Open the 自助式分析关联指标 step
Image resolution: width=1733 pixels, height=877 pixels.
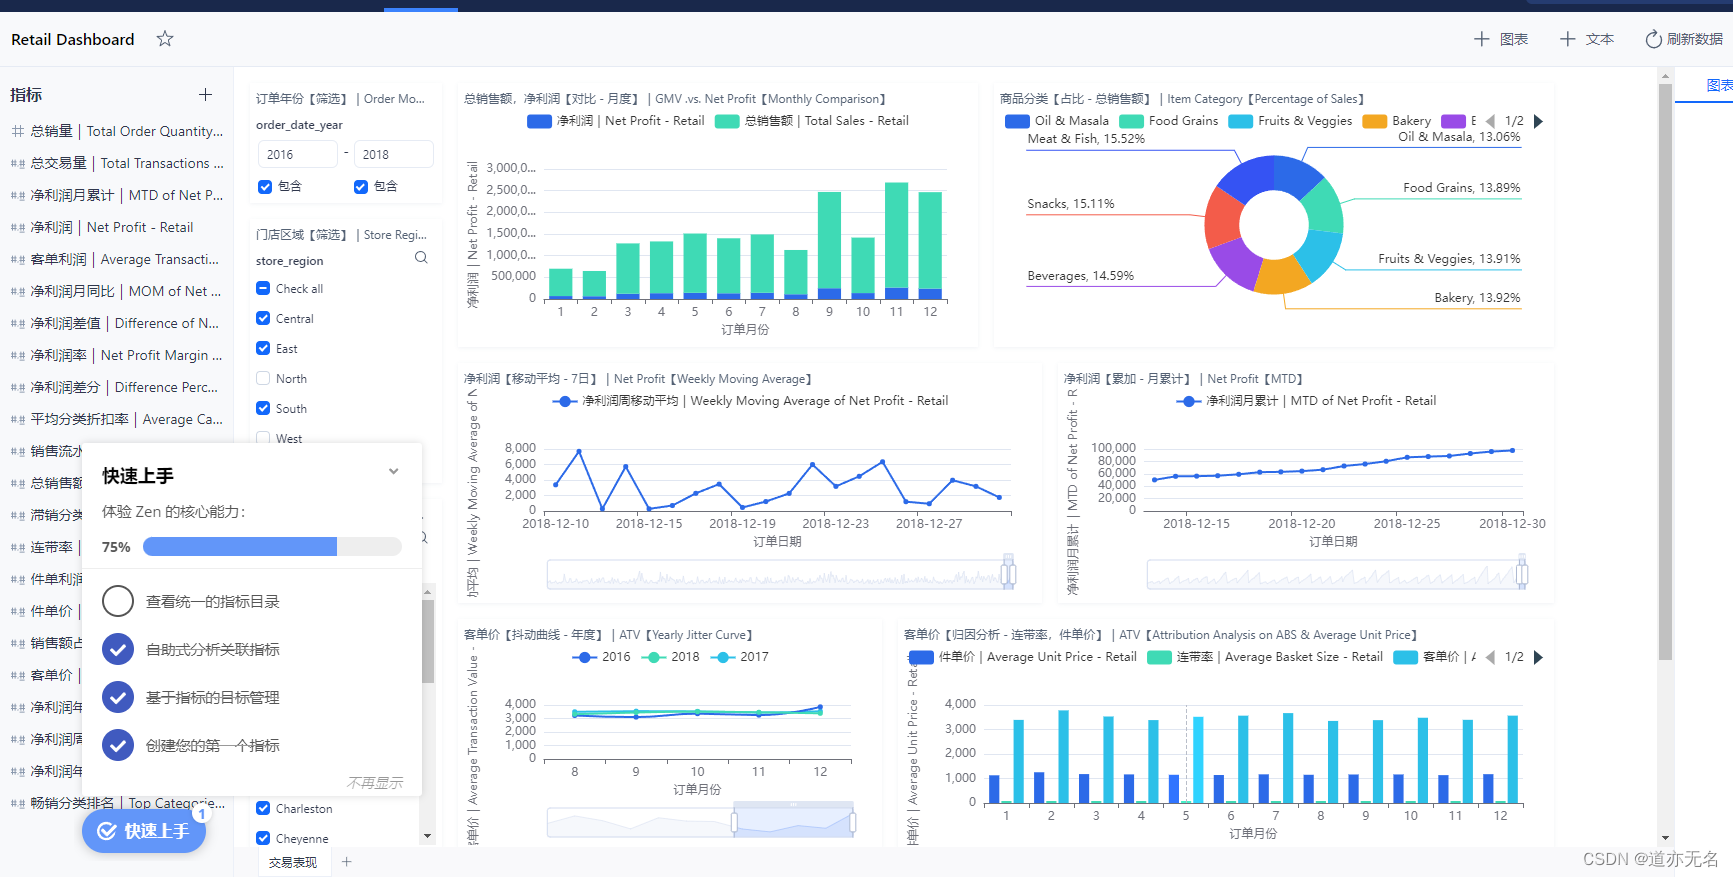pos(212,649)
